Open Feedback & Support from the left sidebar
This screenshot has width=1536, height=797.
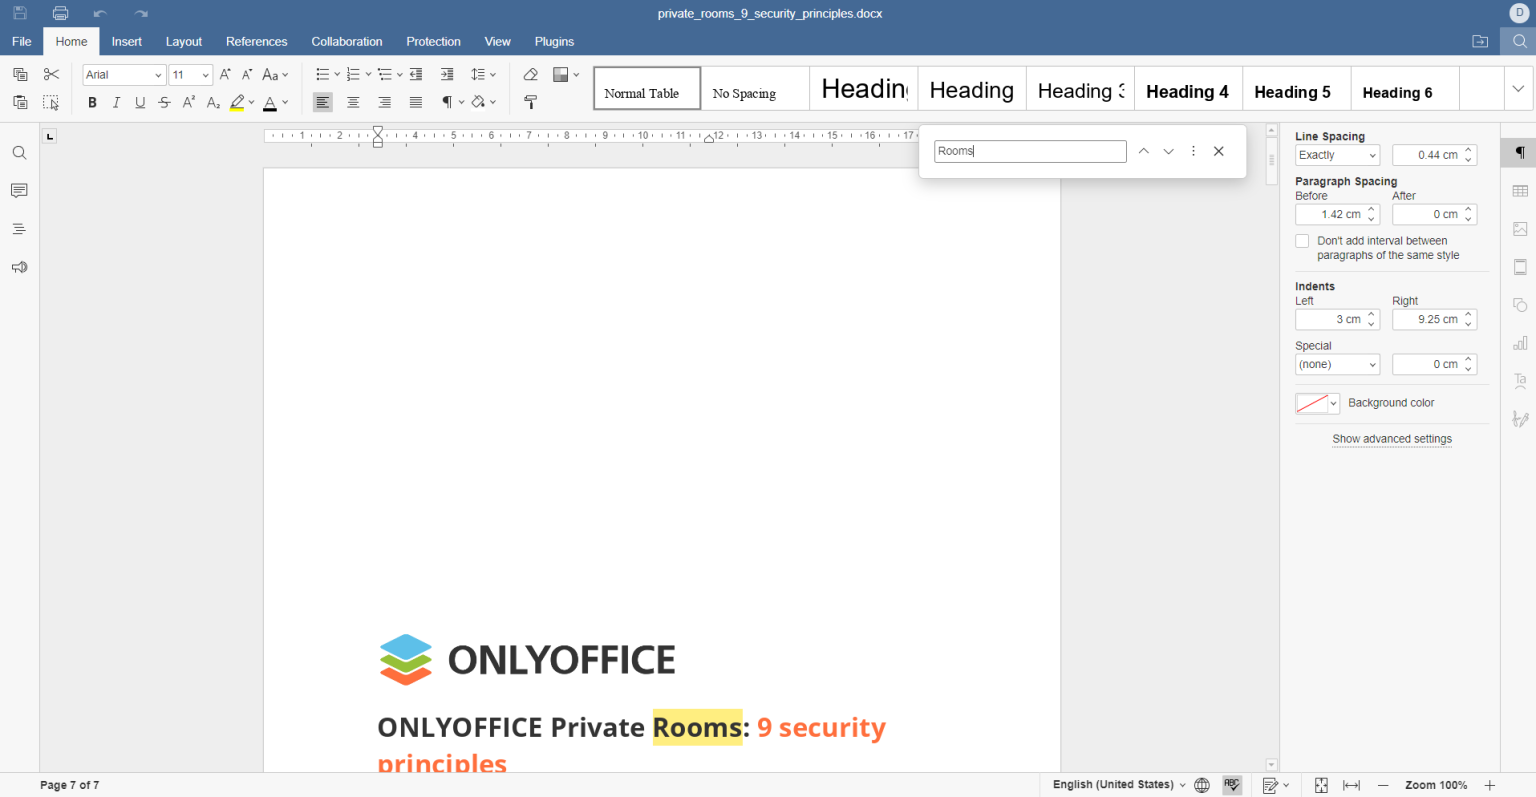(x=18, y=267)
